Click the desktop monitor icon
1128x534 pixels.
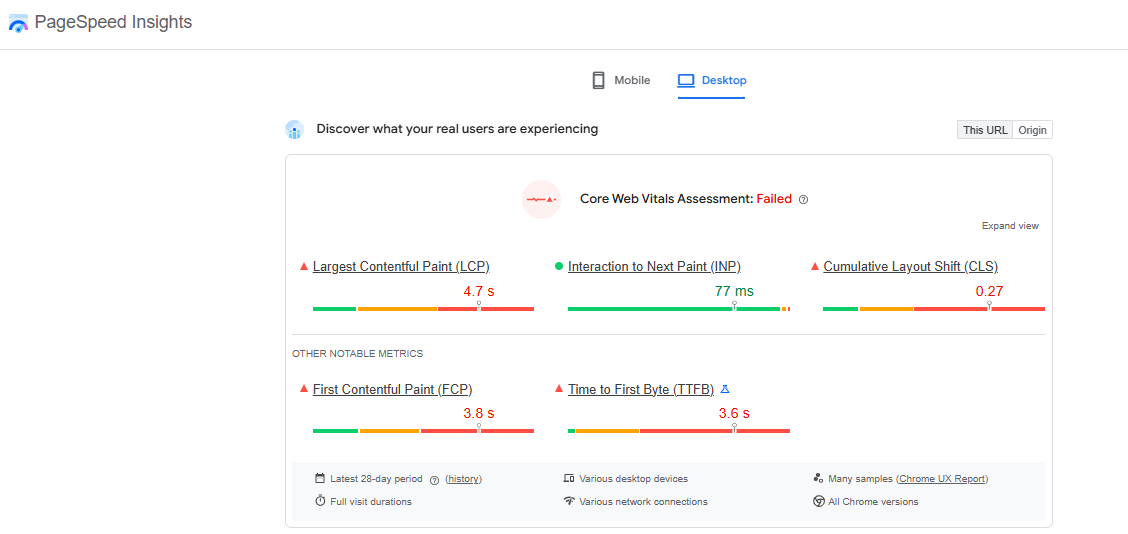(685, 80)
